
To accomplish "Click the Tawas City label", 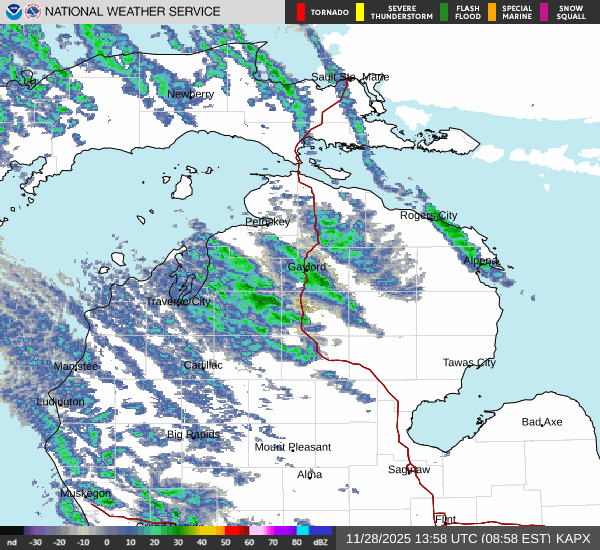I will (x=469, y=362).
